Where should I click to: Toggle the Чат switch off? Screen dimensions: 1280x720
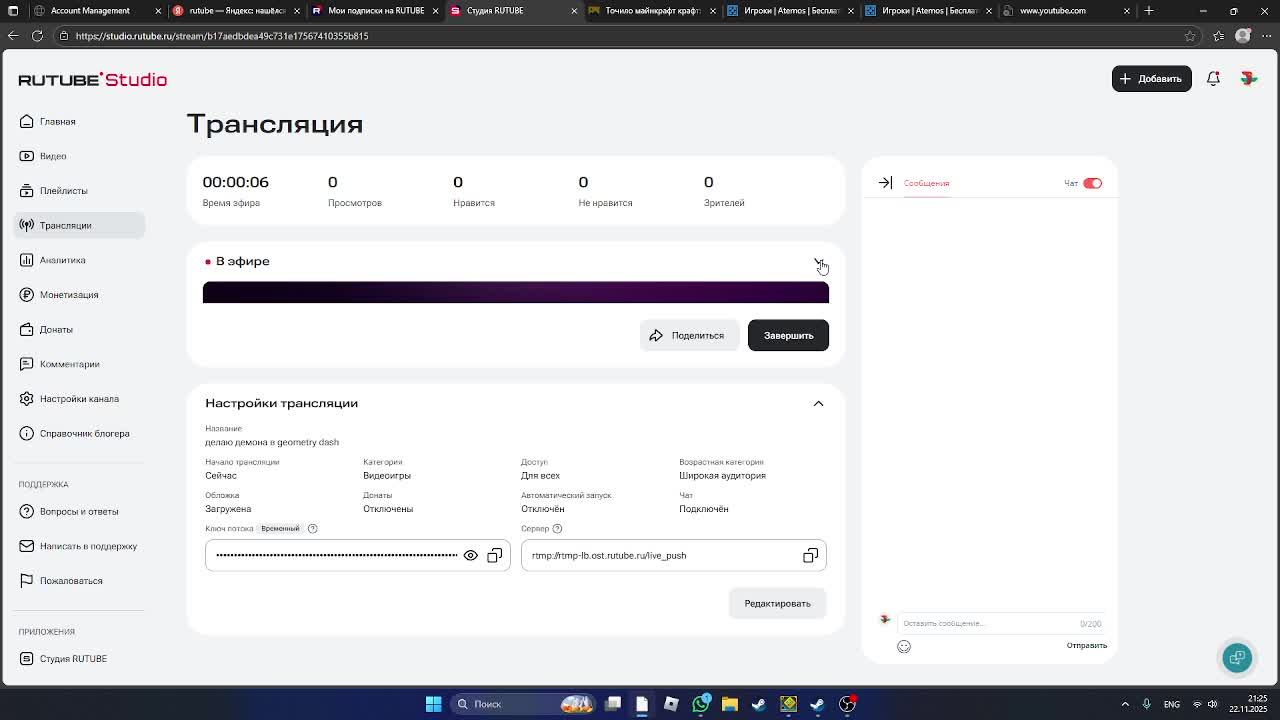(1092, 183)
